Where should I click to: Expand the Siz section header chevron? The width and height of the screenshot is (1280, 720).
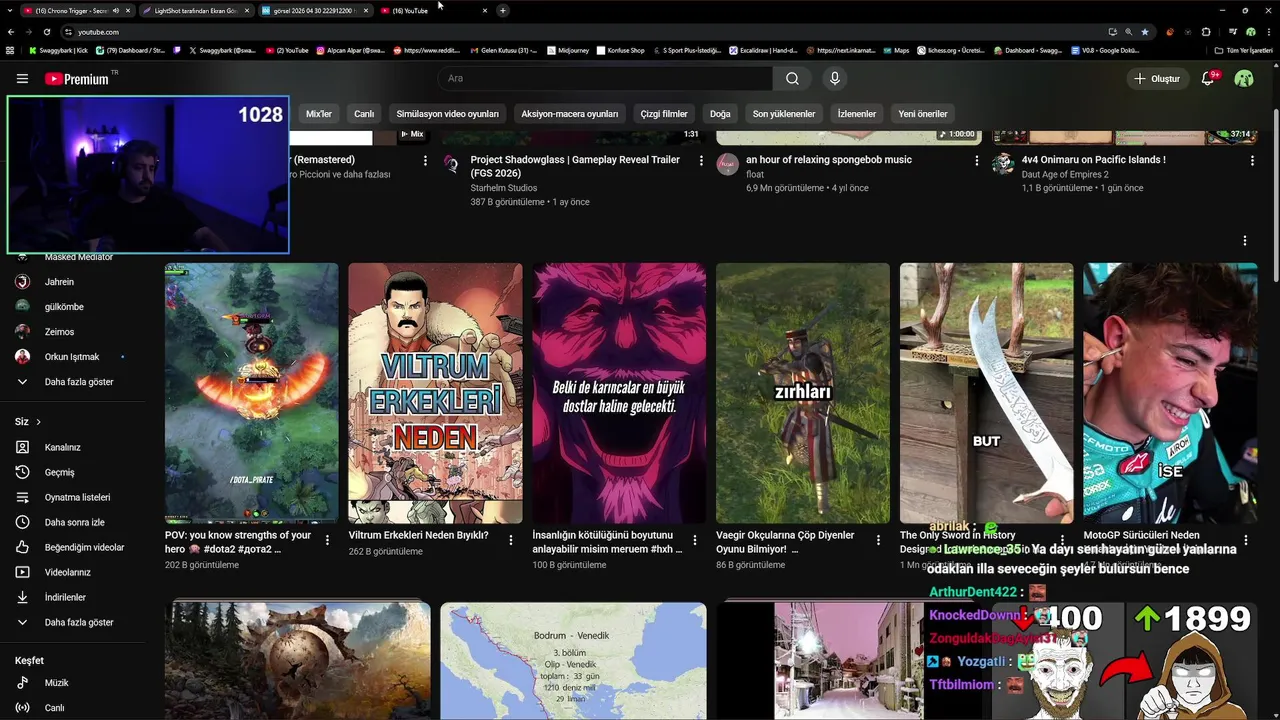pos(38,422)
